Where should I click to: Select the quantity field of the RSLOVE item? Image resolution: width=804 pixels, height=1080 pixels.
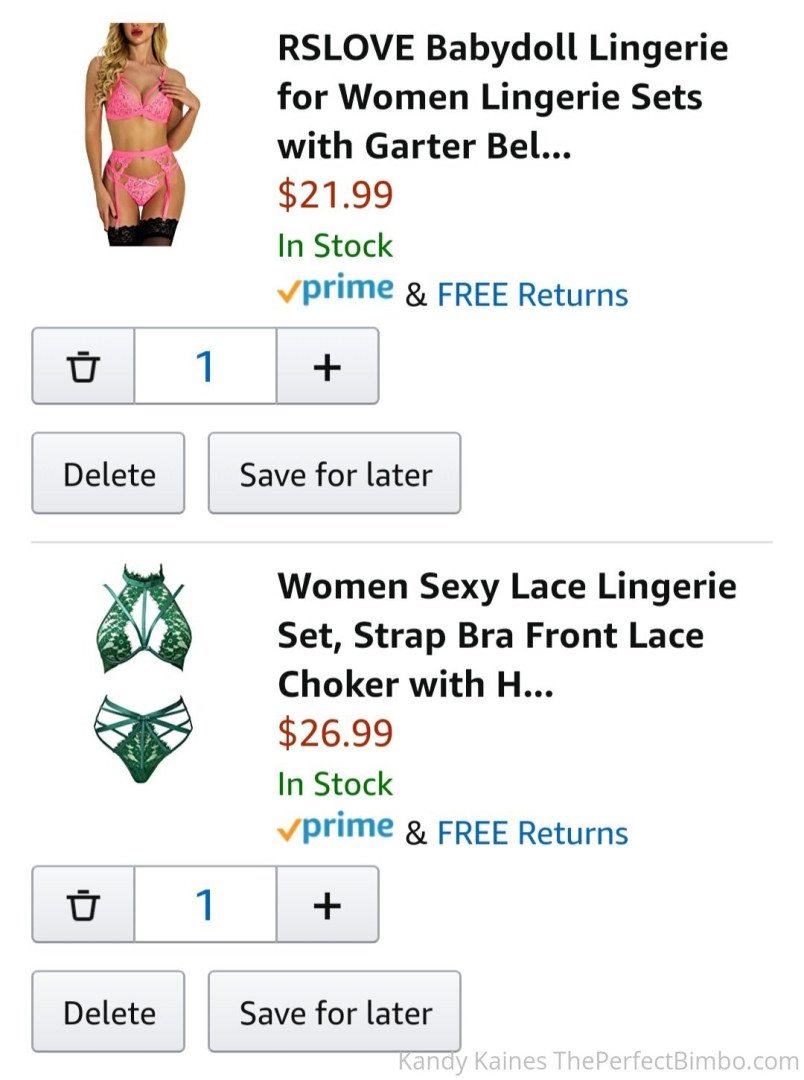(x=205, y=367)
